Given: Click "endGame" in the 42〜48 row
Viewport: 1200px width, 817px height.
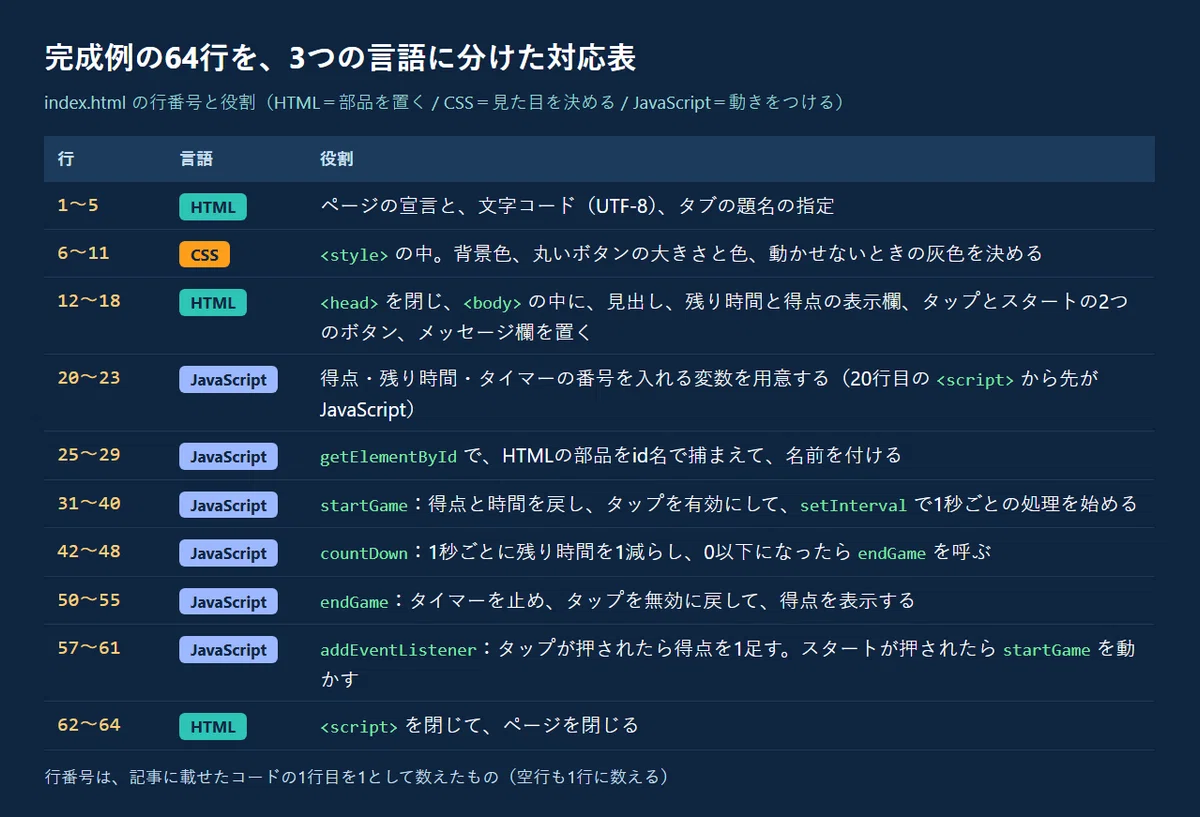Looking at the screenshot, I should click(892, 554).
